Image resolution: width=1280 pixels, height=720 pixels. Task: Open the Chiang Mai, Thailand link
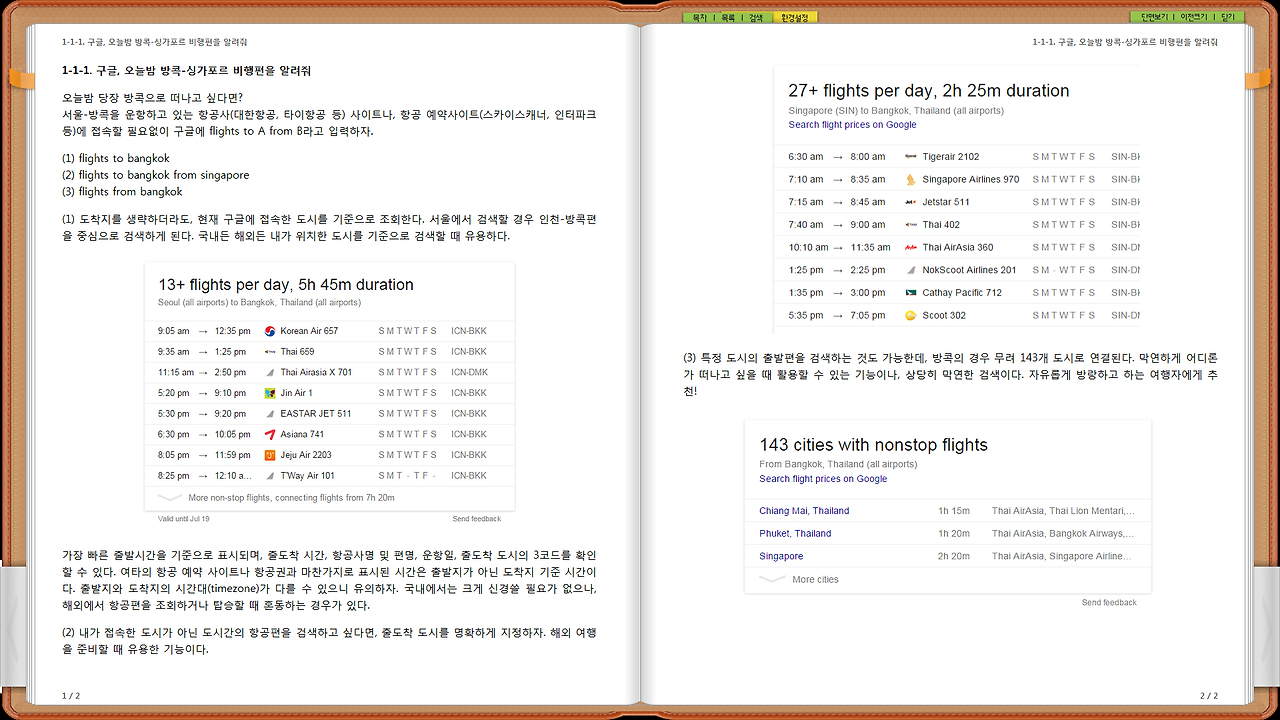click(804, 511)
